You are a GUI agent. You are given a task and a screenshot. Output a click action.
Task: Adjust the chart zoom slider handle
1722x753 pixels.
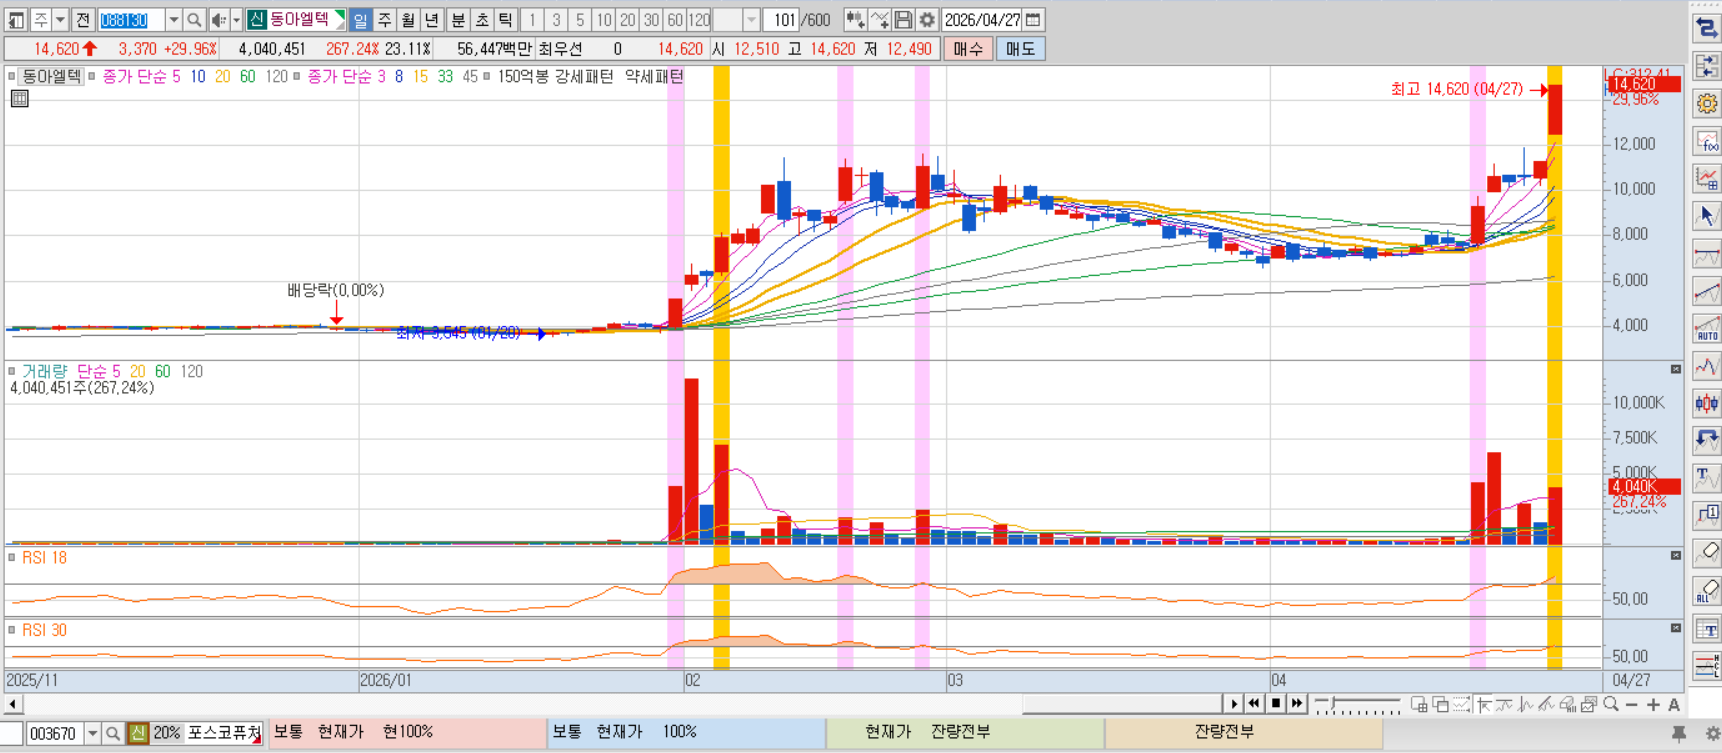tap(1333, 705)
